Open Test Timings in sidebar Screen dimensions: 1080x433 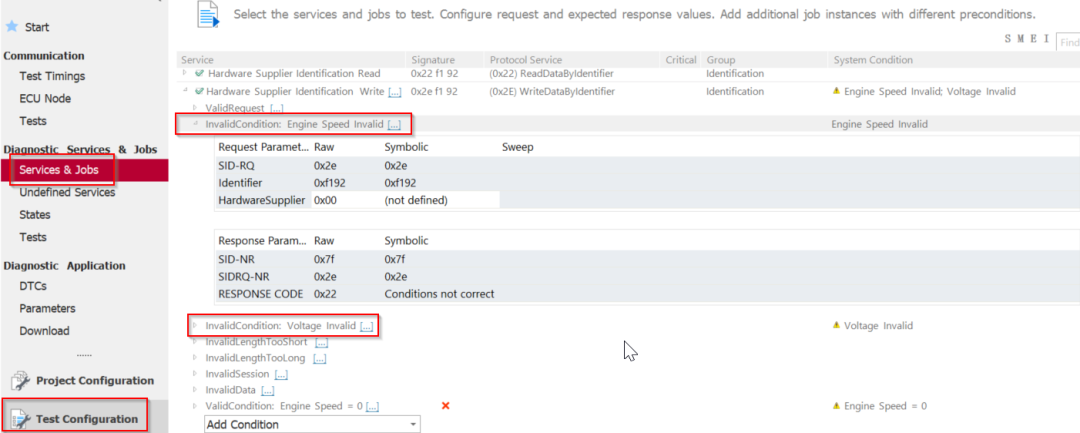52,76
